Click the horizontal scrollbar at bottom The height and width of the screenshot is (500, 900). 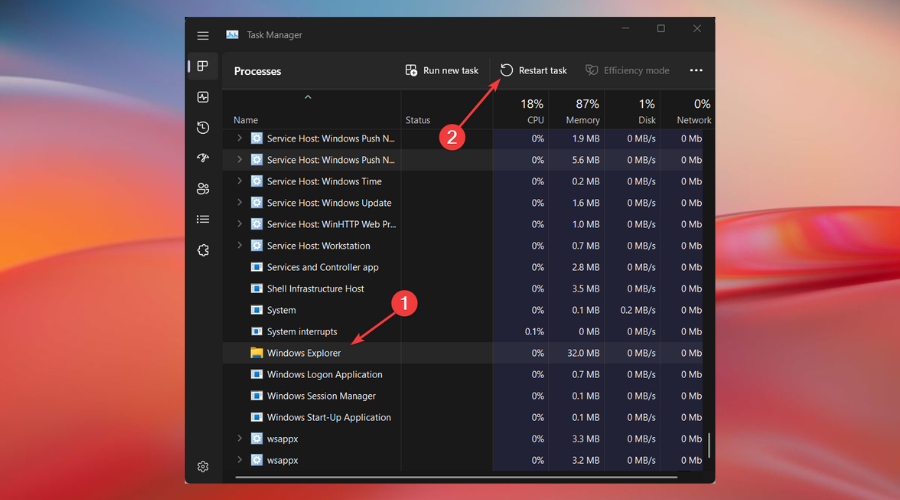tap(456, 477)
